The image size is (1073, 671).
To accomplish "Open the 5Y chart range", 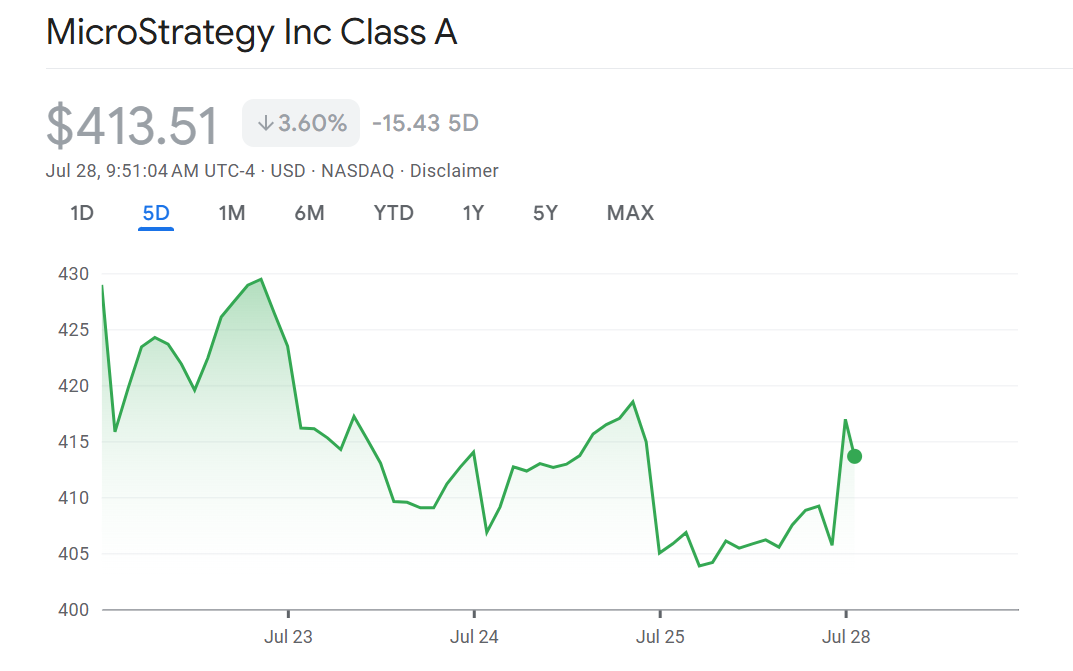I will point(545,213).
